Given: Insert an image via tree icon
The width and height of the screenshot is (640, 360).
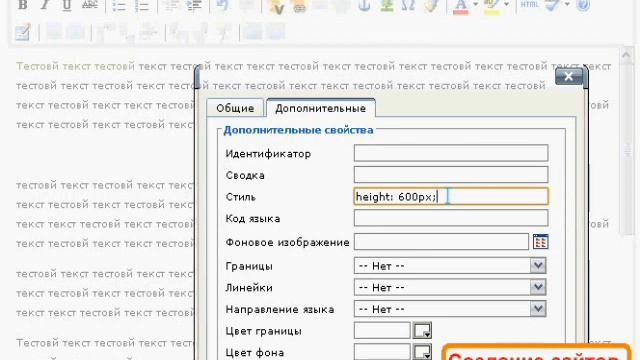Looking at the screenshot, I should click(387, 5).
